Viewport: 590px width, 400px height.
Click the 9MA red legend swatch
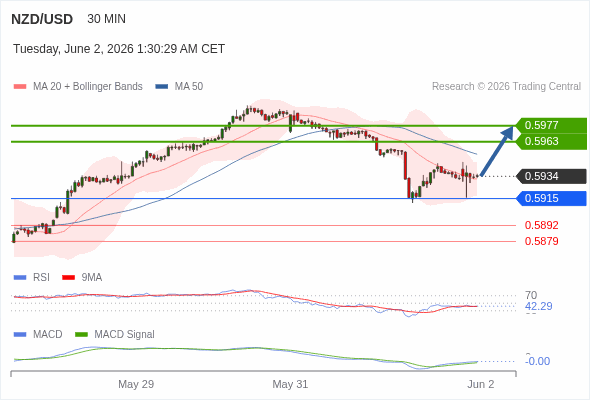click(x=68, y=278)
